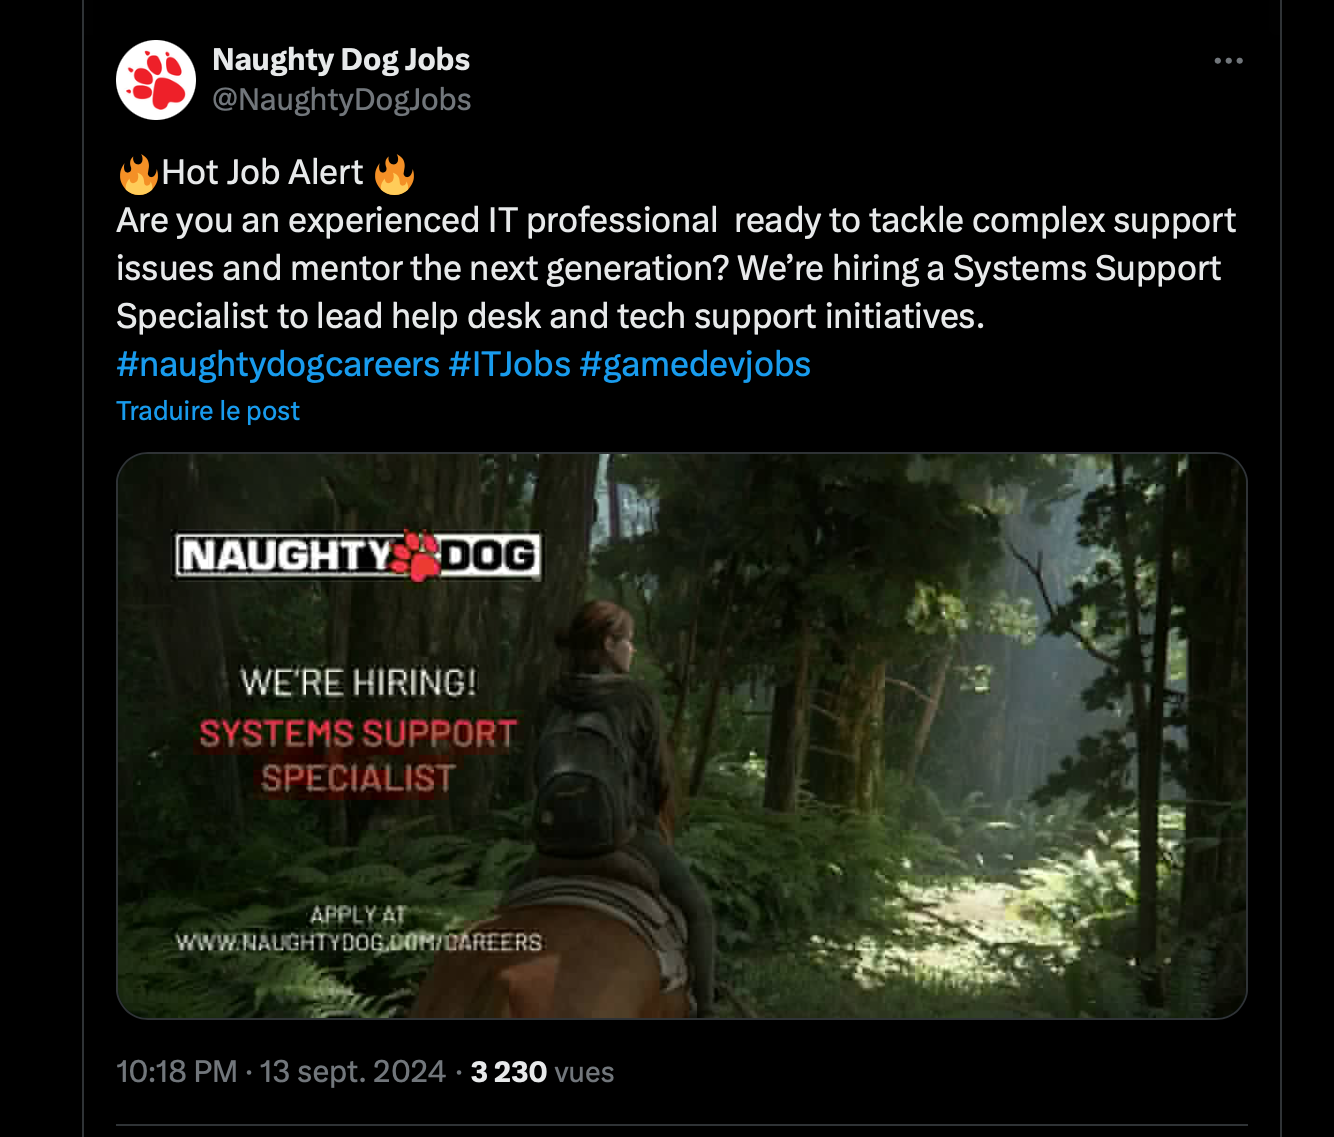Screen dimensions: 1334x1137
Task: Click the Naughty Dog logo in image
Action: (x=359, y=555)
